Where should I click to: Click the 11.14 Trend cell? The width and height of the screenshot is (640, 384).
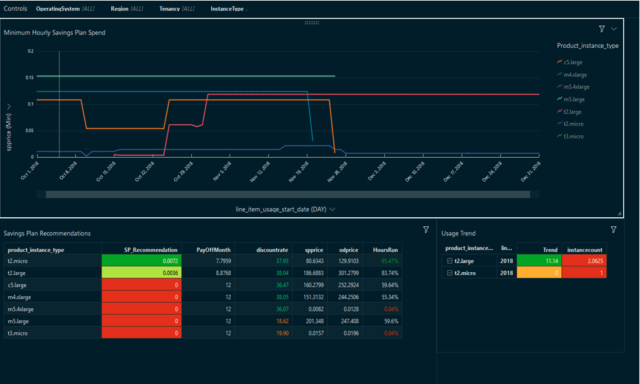pyautogui.click(x=539, y=261)
